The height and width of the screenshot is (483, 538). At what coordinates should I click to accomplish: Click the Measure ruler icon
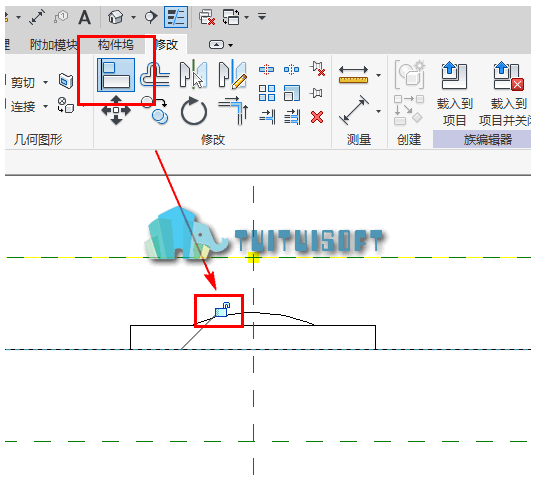tap(353, 75)
